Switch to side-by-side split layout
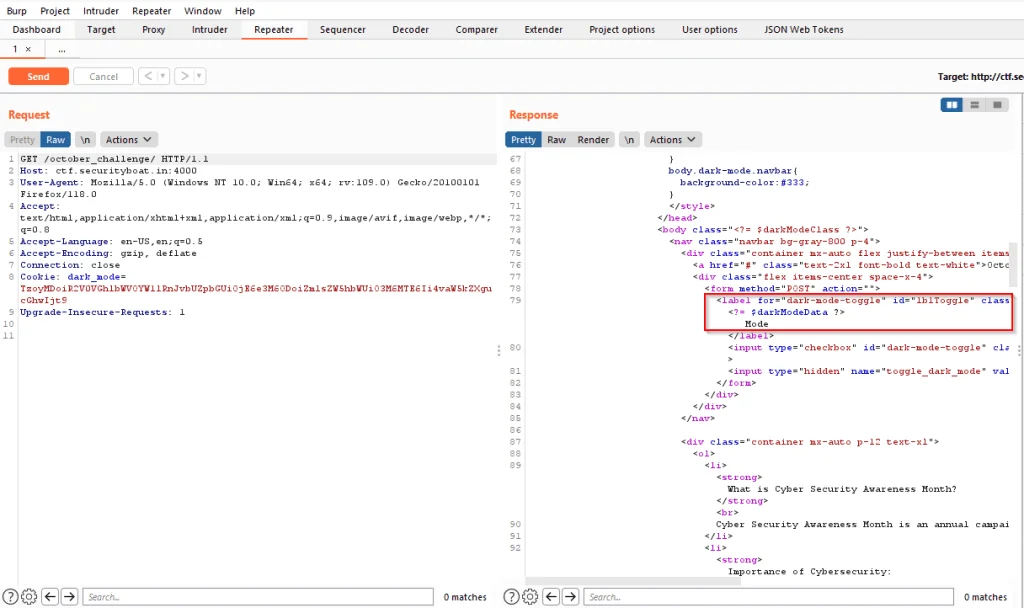Image resolution: width=1024 pixels, height=608 pixels. [952, 104]
